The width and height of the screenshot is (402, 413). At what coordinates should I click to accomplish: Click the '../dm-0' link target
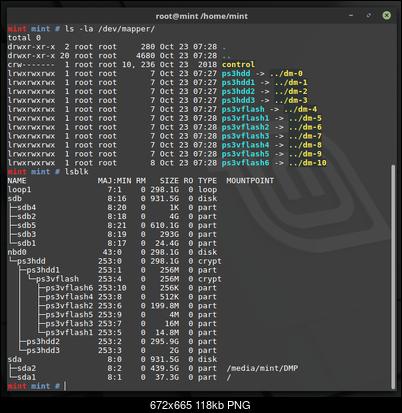coord(286,74)
